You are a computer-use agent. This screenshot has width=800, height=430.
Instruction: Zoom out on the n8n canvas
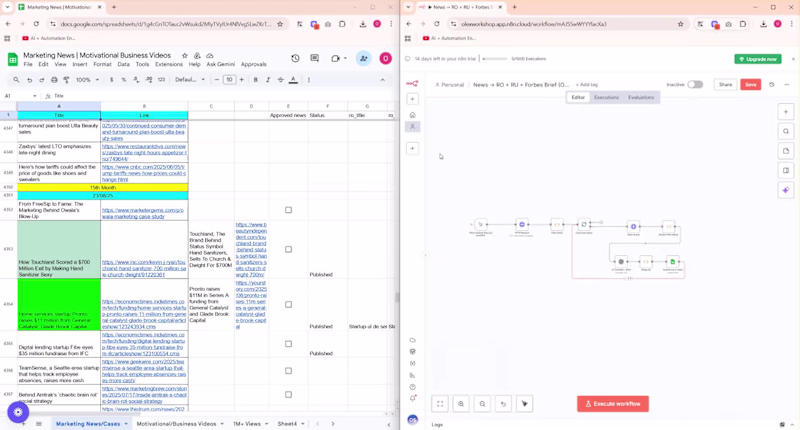point(482,404)
